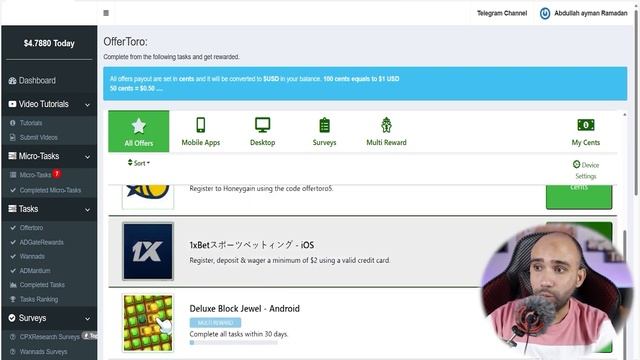Screen dimensions: 640x360
Task: Click the Deluxe Block Jewel thumbnail
Action: pos(148,323)
